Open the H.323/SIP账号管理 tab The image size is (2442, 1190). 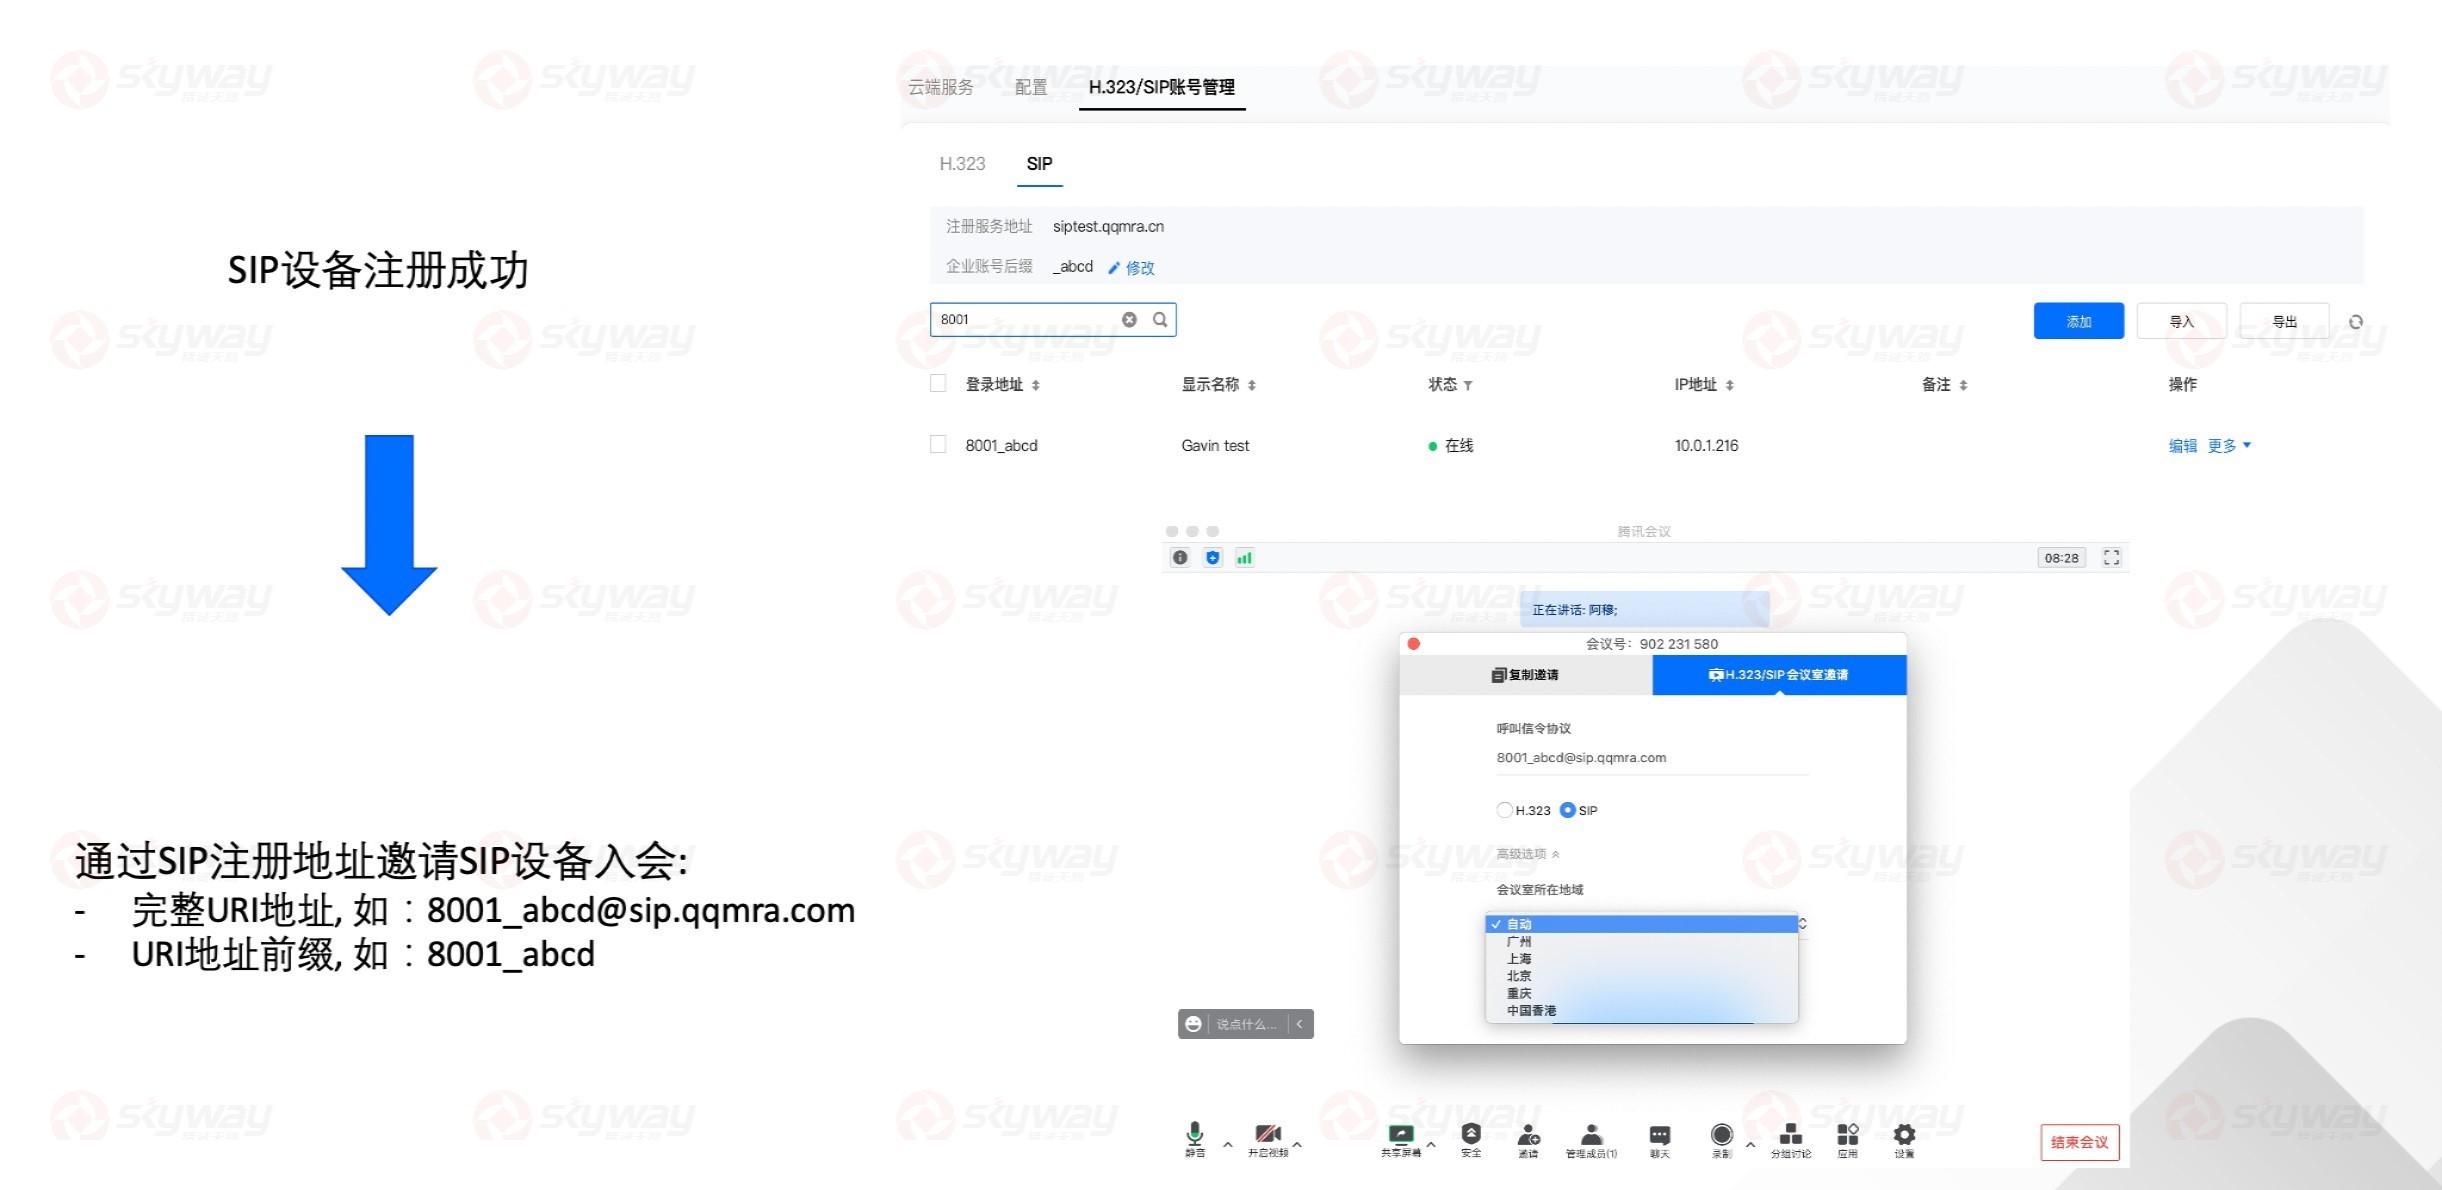point(1161,87)
